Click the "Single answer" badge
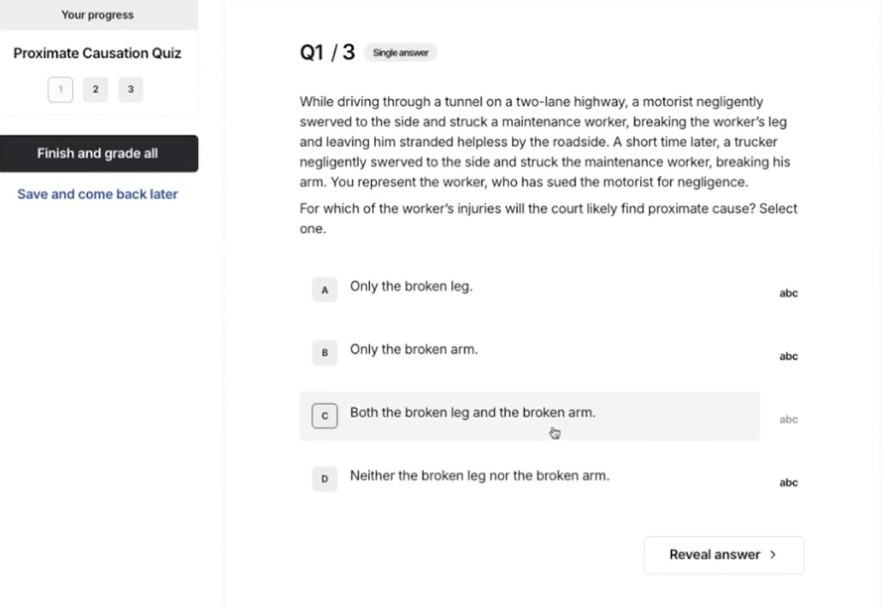Image resolution: width=883 pixels, height=607 pixels. [x=400, y=53]
